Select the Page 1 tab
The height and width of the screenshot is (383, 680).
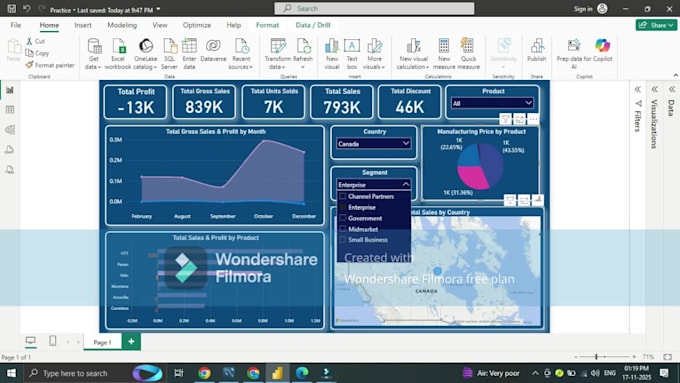click(x=102, y=342)
